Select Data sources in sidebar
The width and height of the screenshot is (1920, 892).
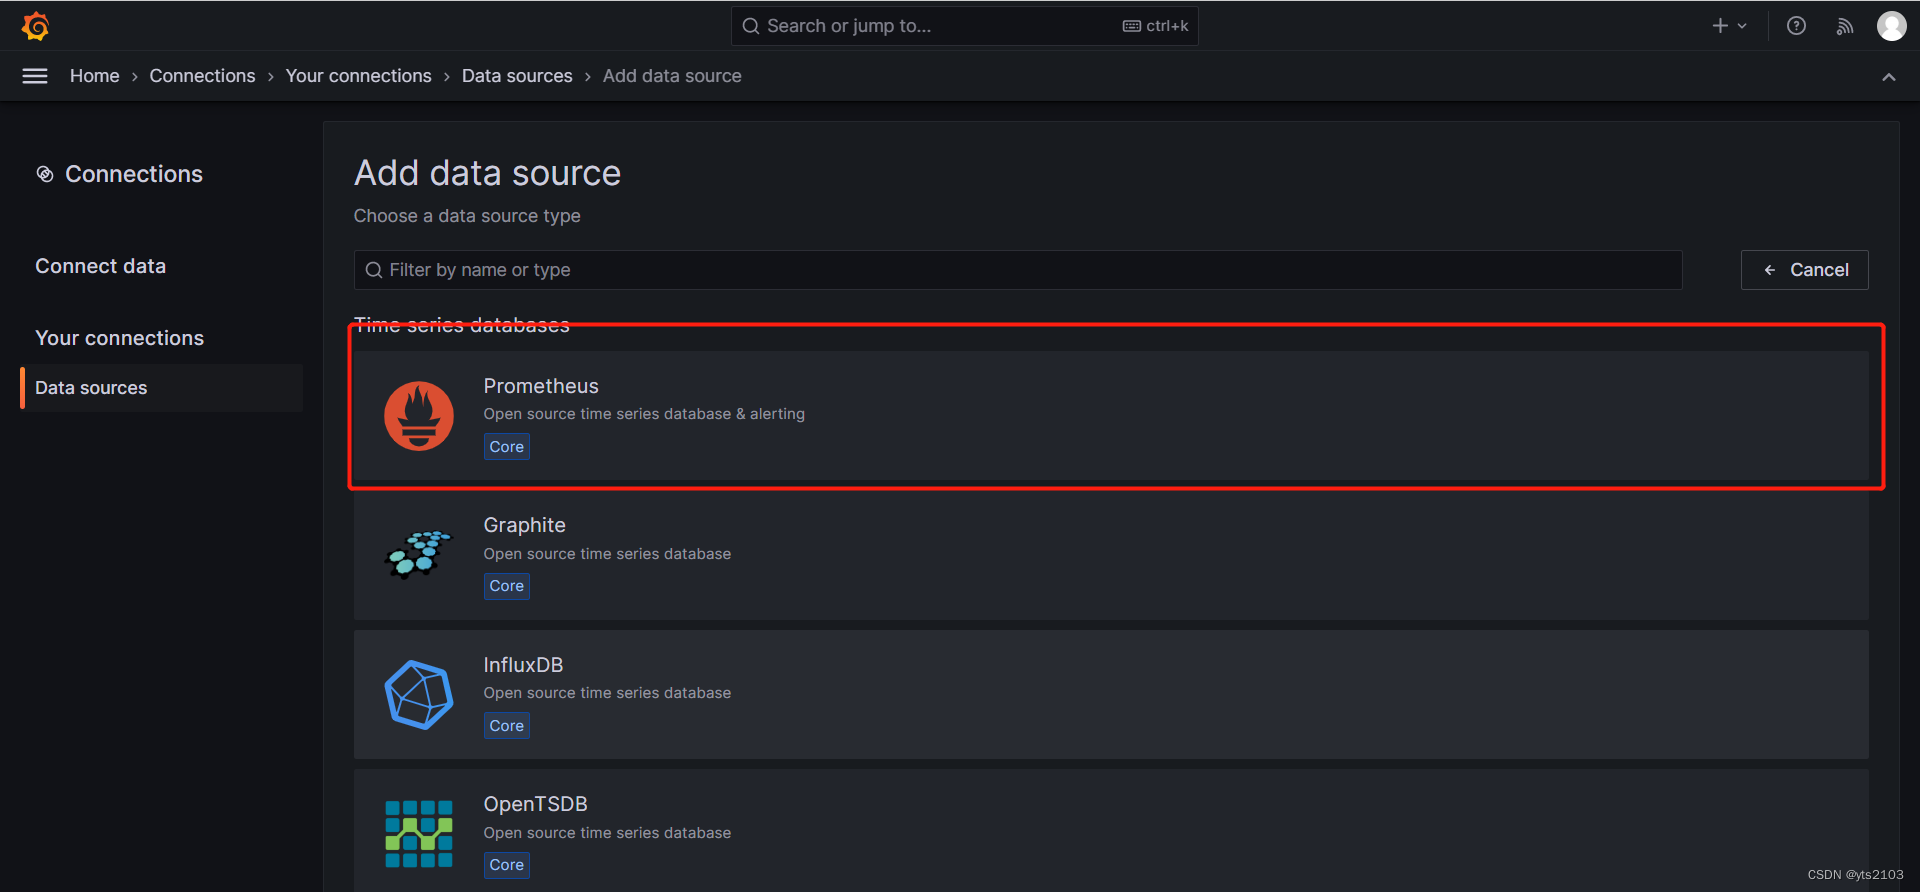pos(161,388)
